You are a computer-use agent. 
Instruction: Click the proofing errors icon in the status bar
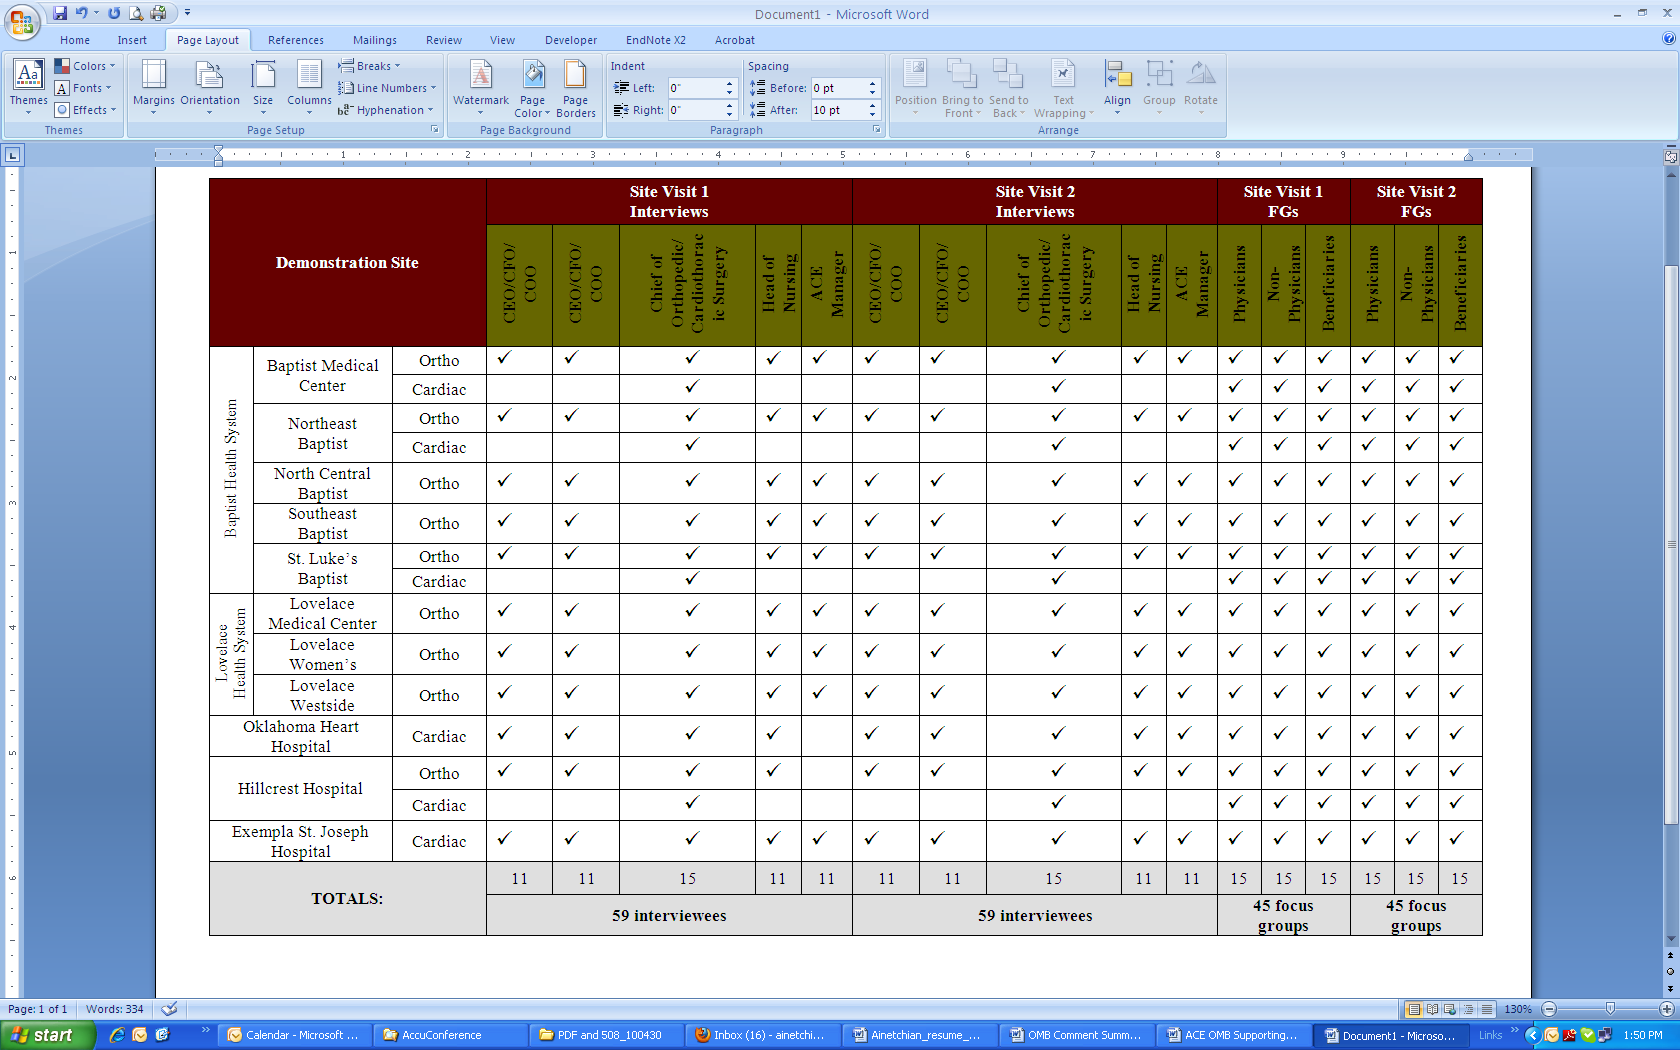[x=170, y=1009]
